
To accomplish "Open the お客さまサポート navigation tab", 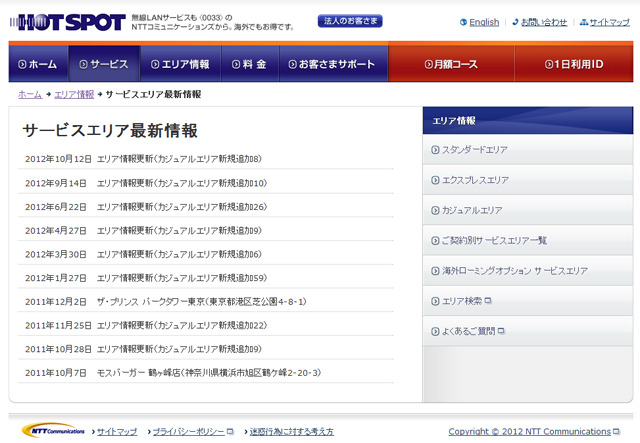I will click(x=333, y=64).
